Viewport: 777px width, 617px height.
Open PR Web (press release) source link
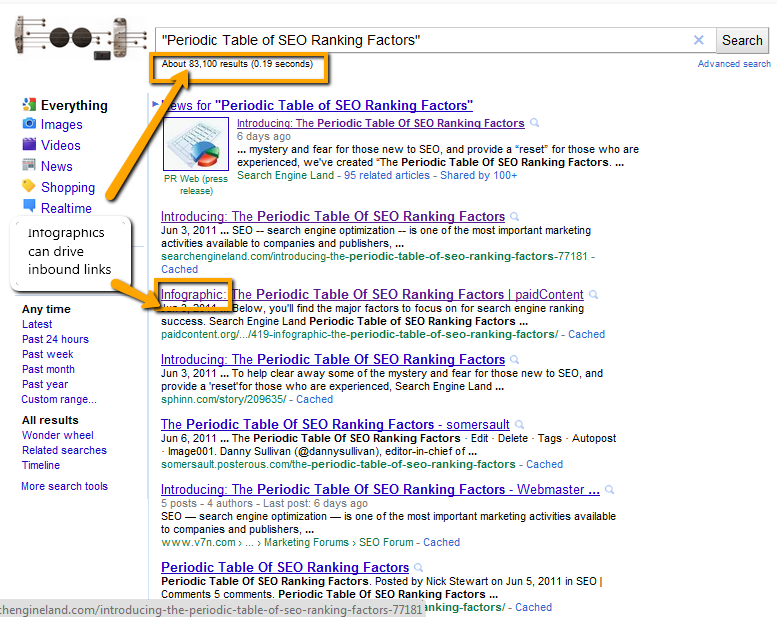(196, 184)
